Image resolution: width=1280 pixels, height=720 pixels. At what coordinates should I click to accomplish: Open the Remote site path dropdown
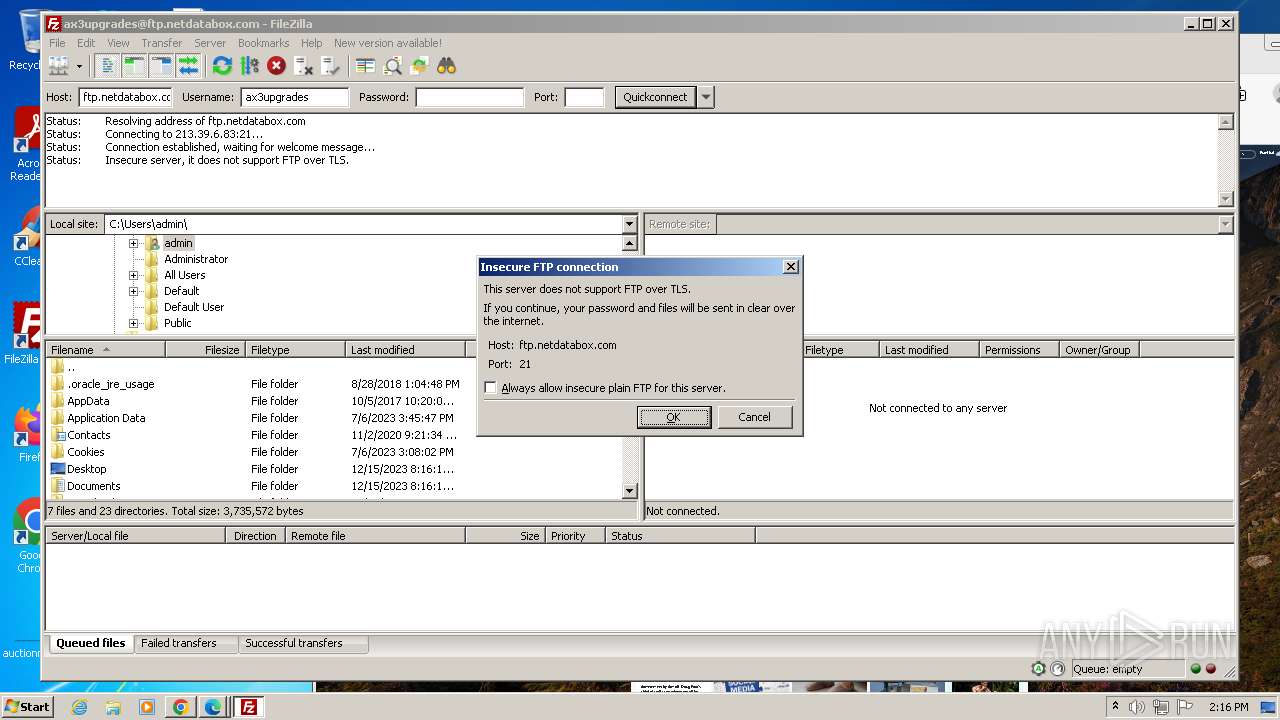pyautogui.click(x=1225, y=224)
